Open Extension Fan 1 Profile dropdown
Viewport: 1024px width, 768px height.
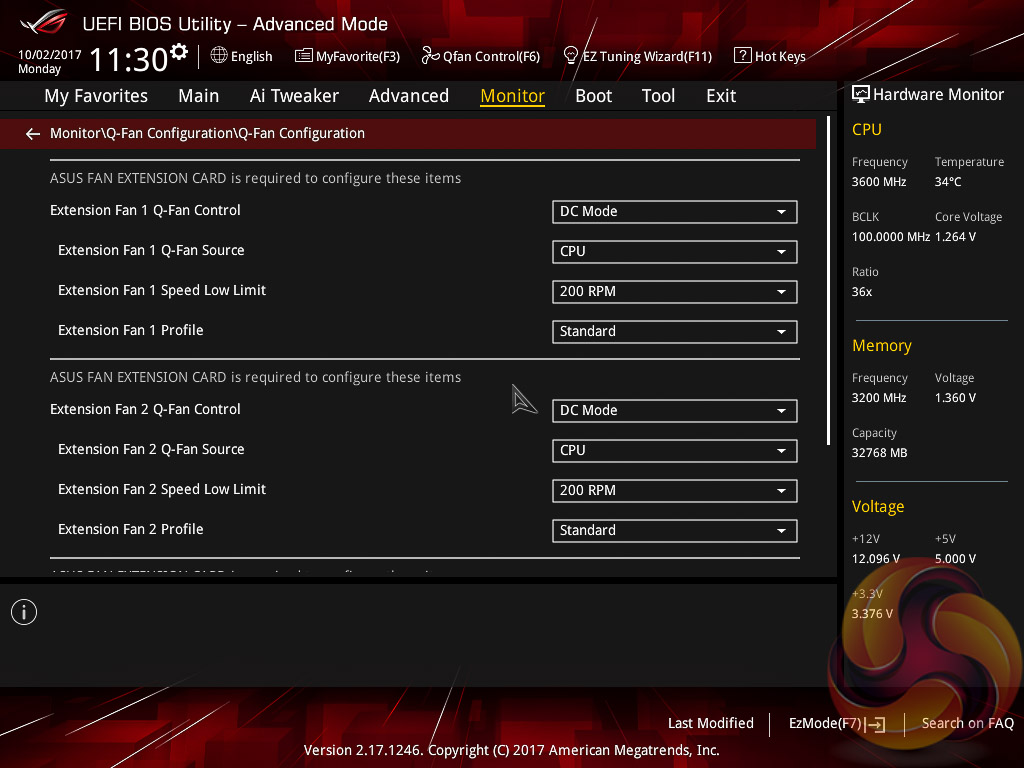click(x=675, y=331)
